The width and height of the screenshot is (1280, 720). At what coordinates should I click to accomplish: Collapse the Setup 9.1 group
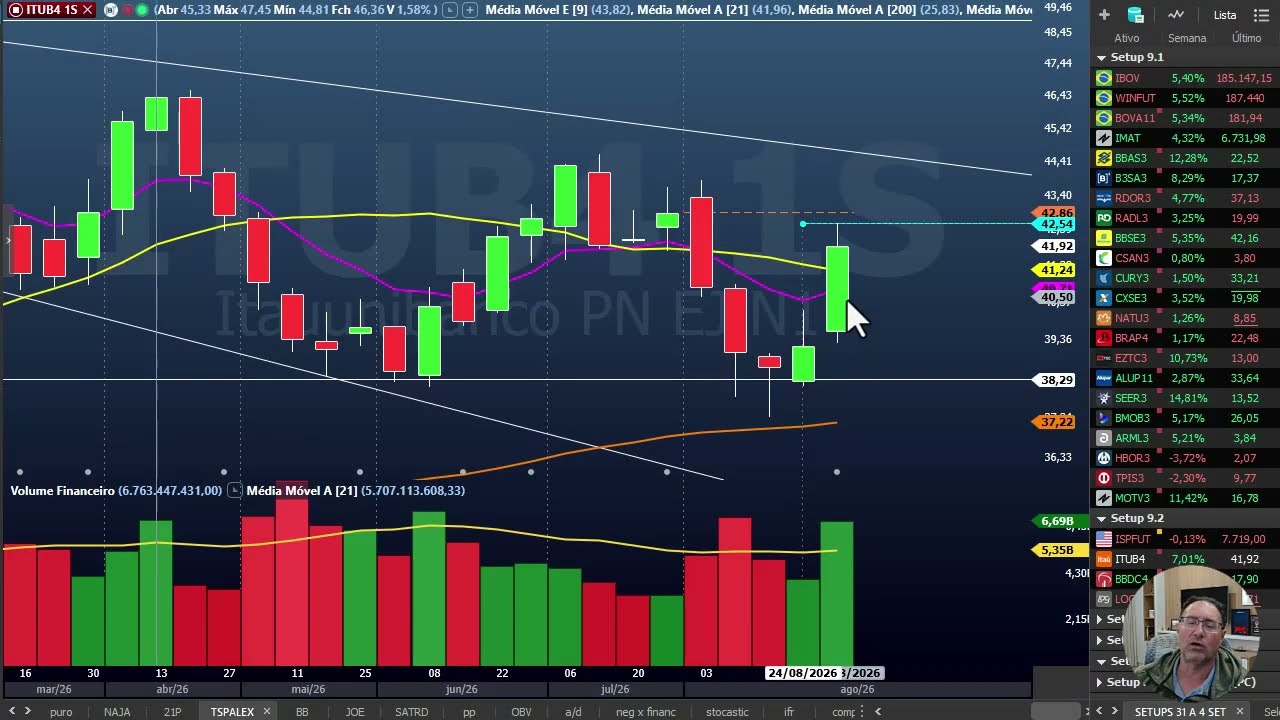1101,58
